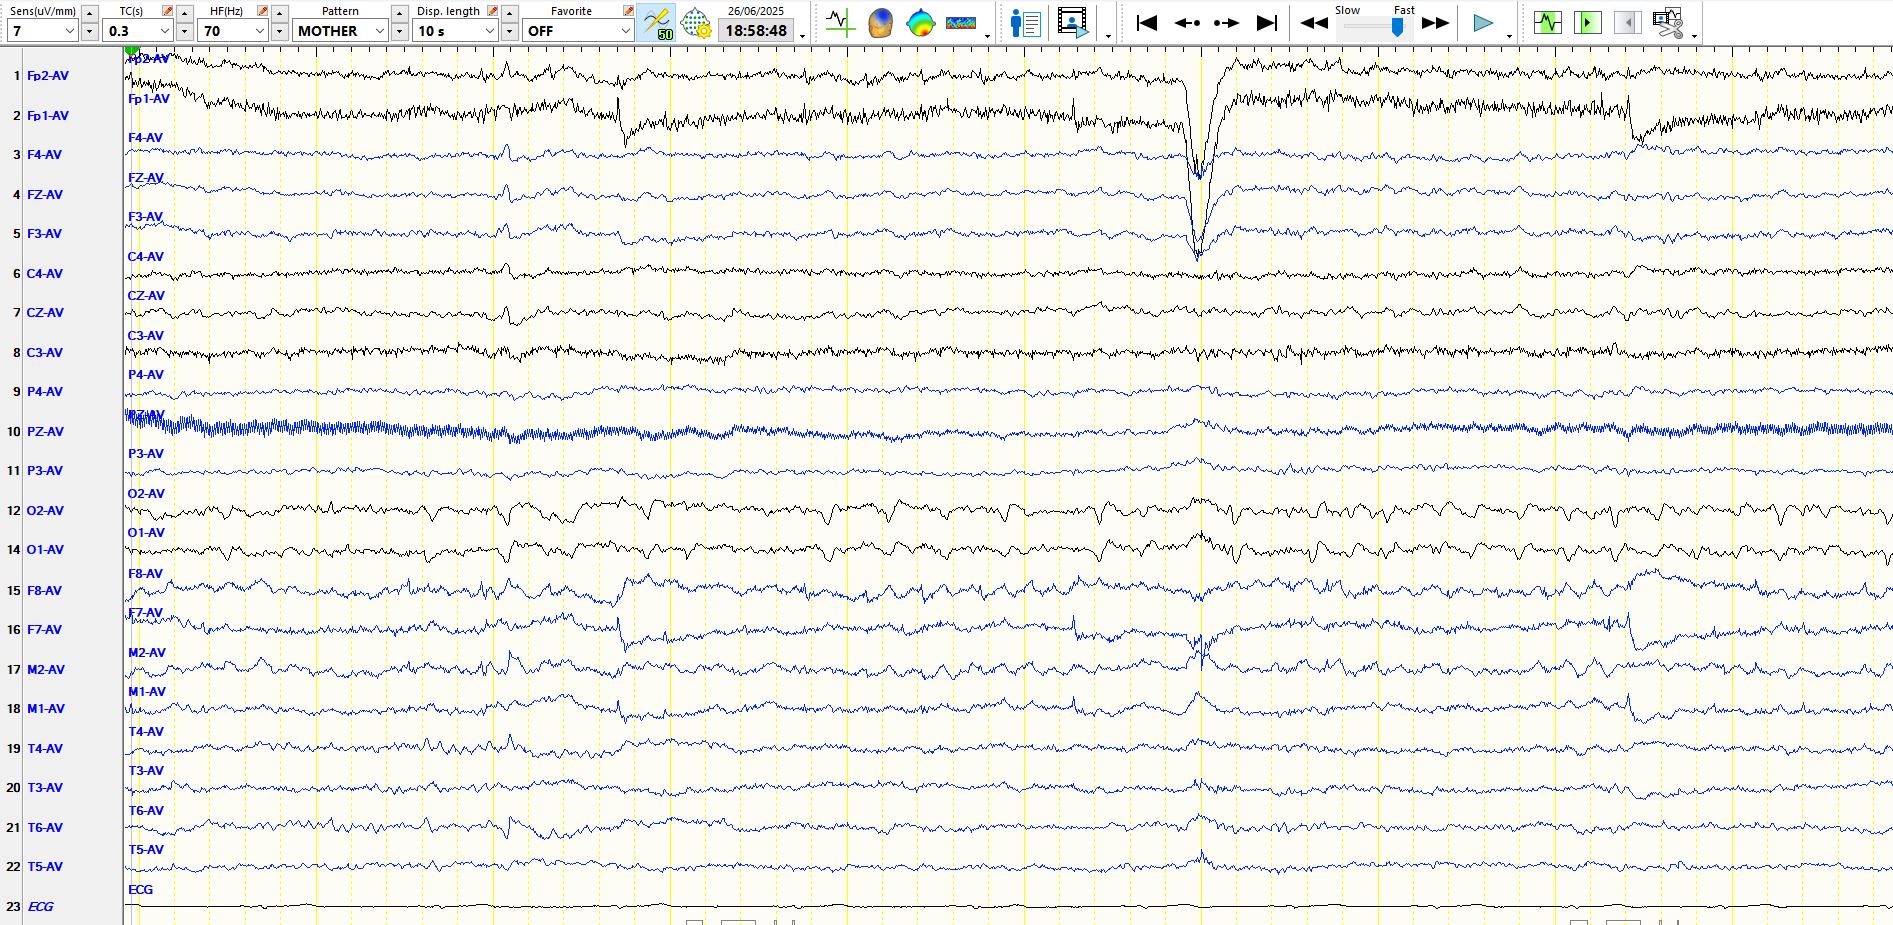Select channel 22 T5-AV in the channel list
Viewport: 1893px width, 925px height.
pyautogui.click(x=44, y=867)
